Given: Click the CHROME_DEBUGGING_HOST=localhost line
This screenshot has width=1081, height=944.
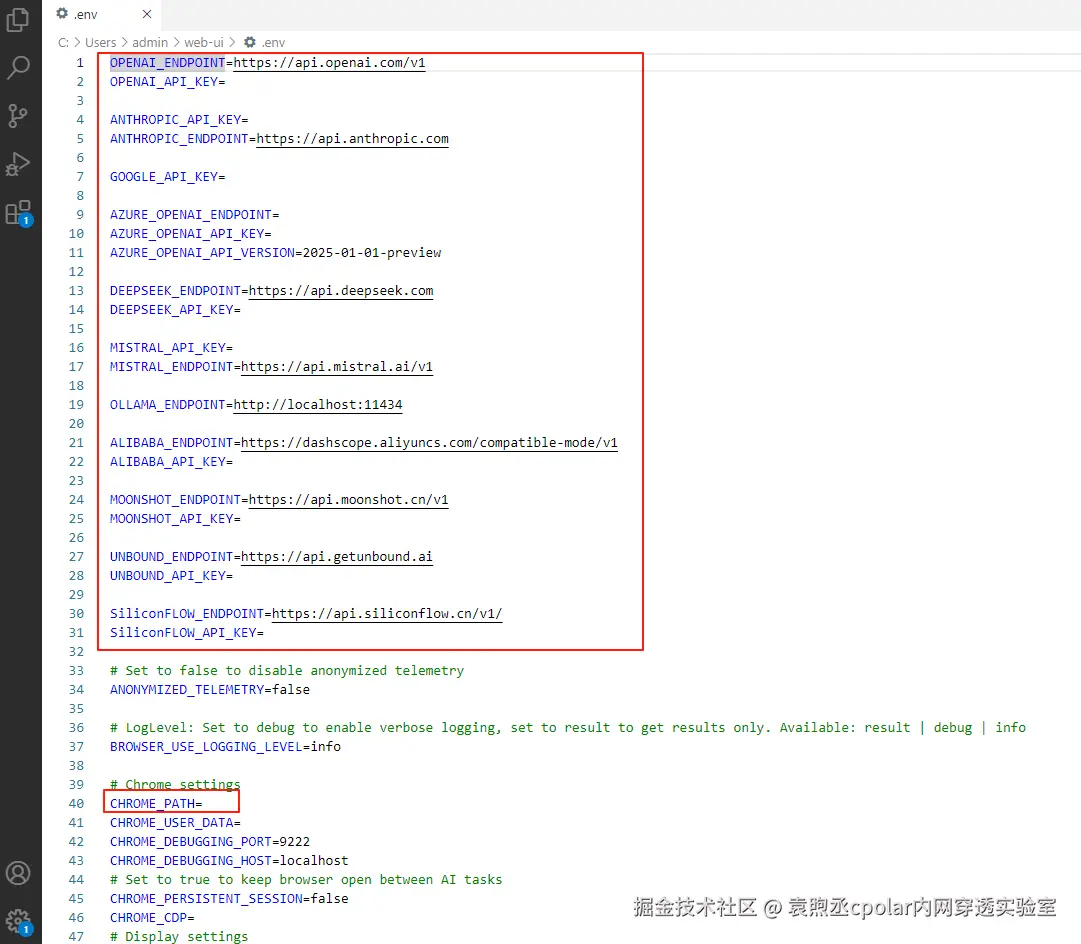Looking at the screenshot, I should point(229,861).
